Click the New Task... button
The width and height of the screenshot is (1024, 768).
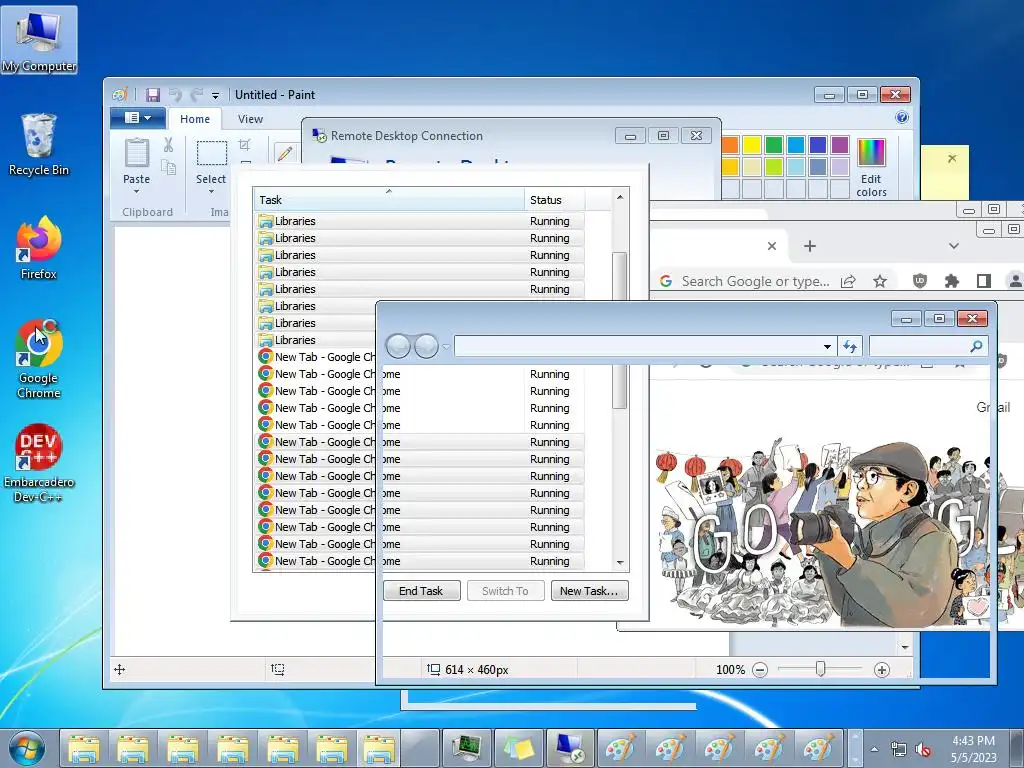[589, 591]
